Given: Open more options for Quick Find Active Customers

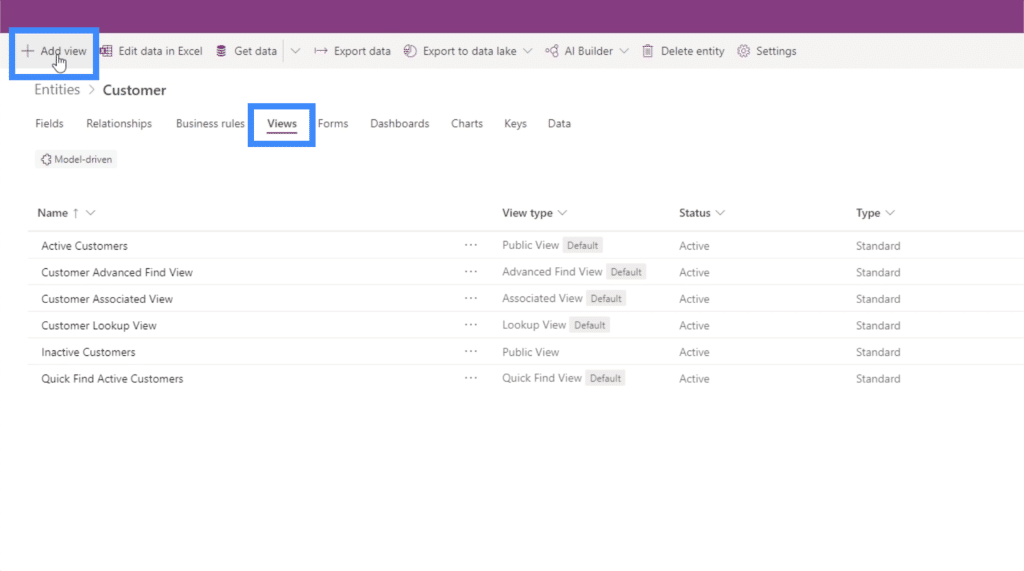Looking at the screenshot, I should click(471, 378).
